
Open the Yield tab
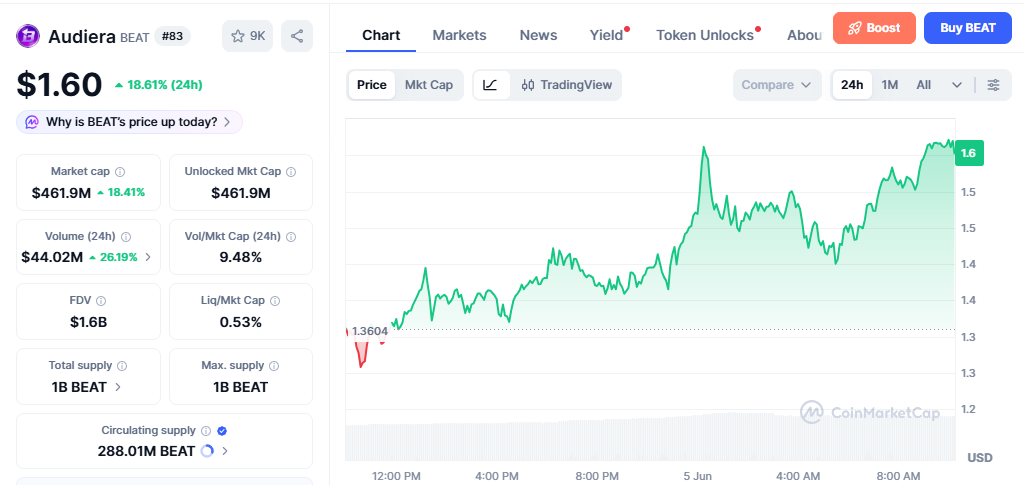click(607, 35)
